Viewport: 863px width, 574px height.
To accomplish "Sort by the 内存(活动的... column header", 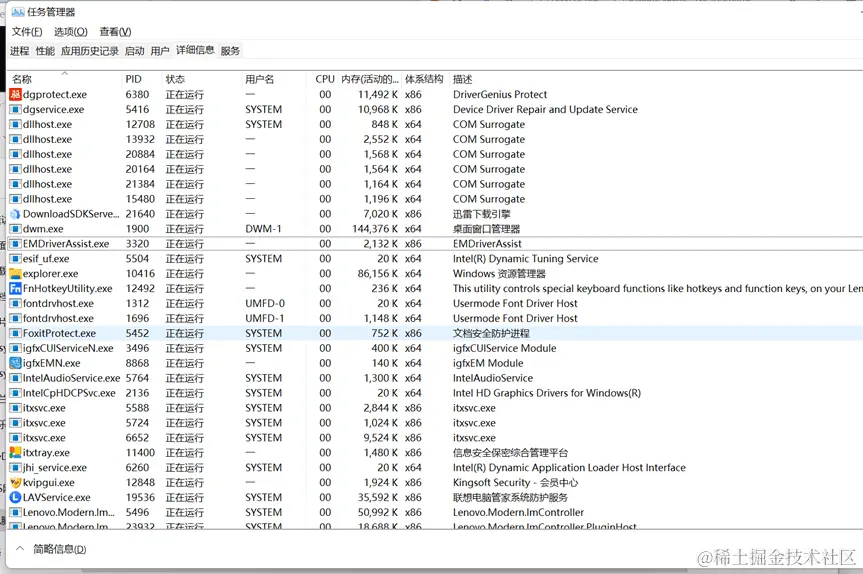I will (369, 79).
